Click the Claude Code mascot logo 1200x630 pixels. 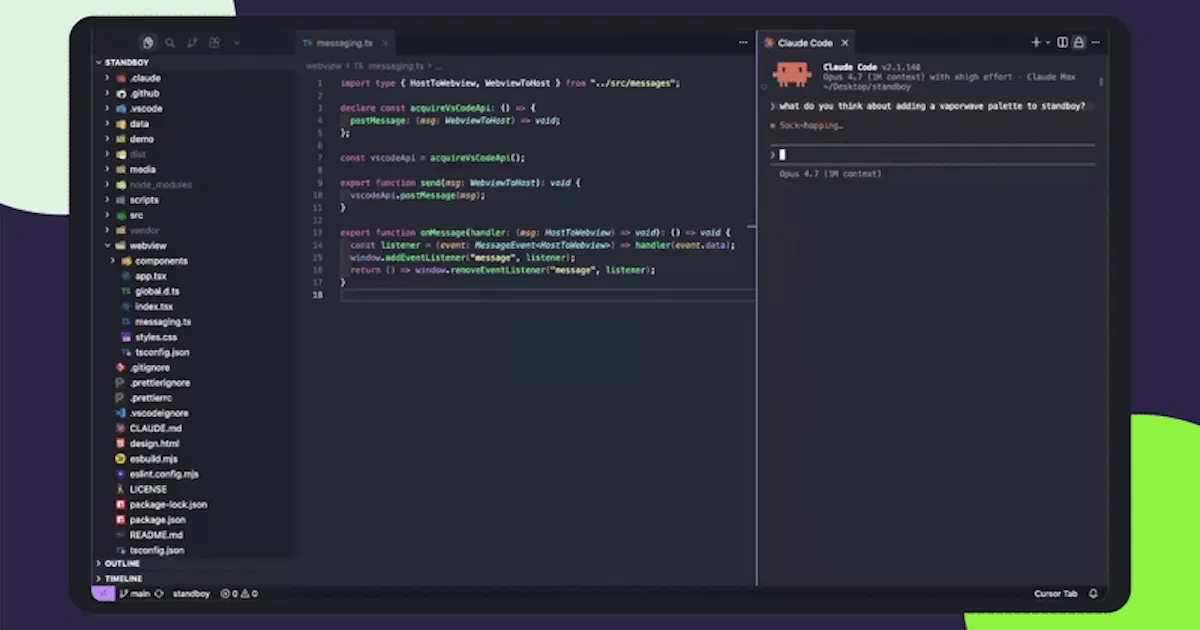pos(792,74)
